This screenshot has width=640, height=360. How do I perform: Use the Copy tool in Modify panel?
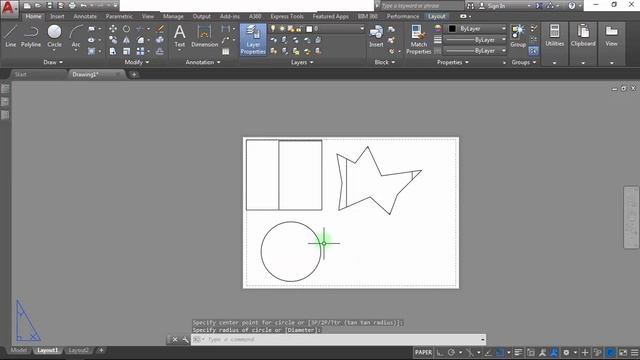click(113, 40)
